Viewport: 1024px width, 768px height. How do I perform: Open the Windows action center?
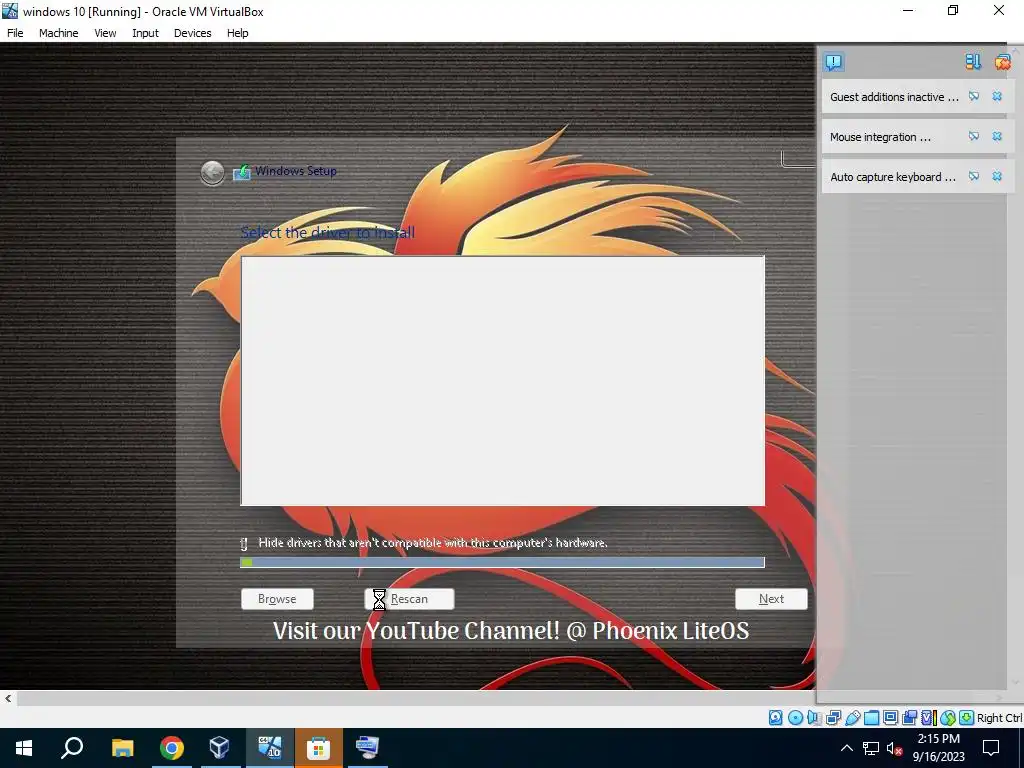(x=991, y=748)
